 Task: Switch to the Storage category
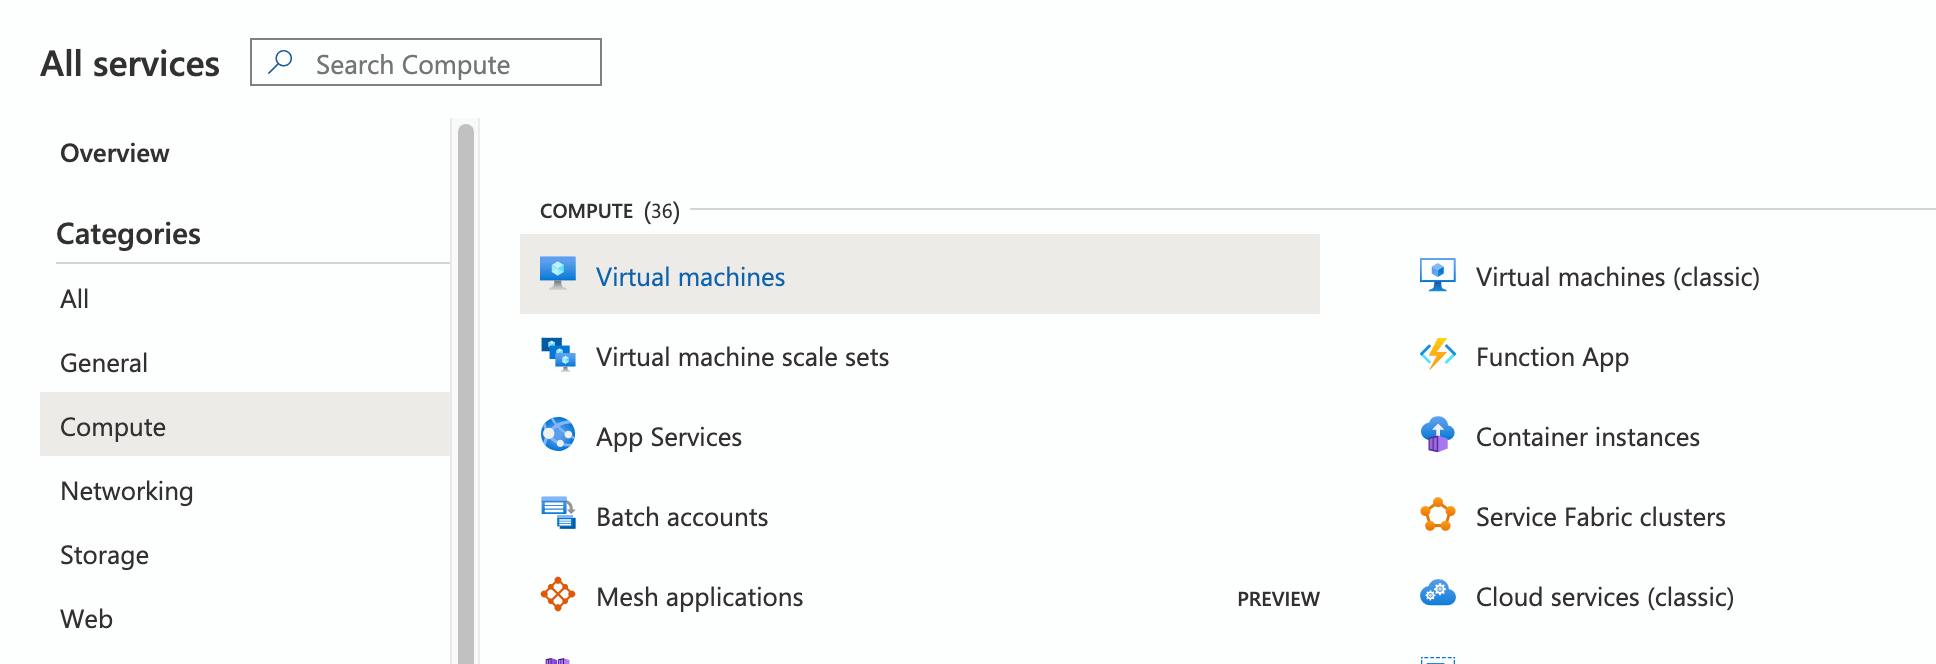(105, 555)
